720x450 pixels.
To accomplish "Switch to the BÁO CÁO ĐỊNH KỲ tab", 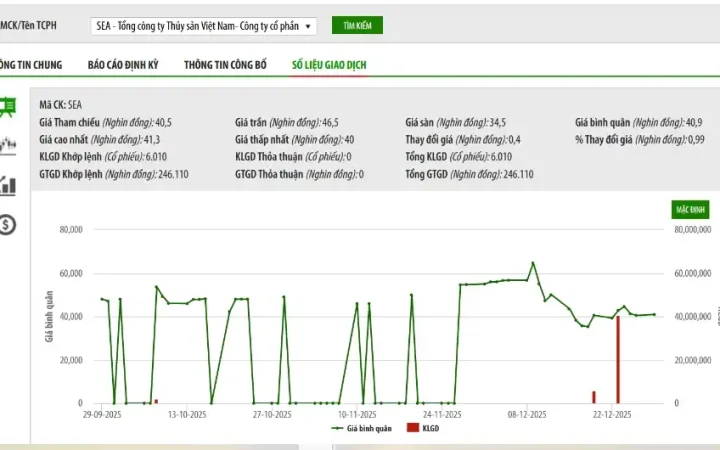I will [123, 65].
